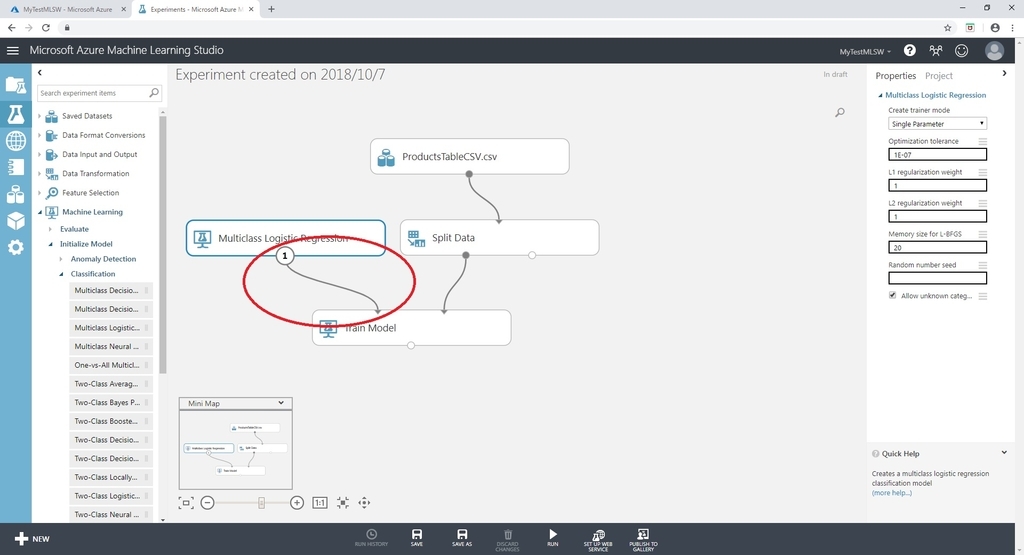
Task: Expand Data Transformation category
Action: 39,174
